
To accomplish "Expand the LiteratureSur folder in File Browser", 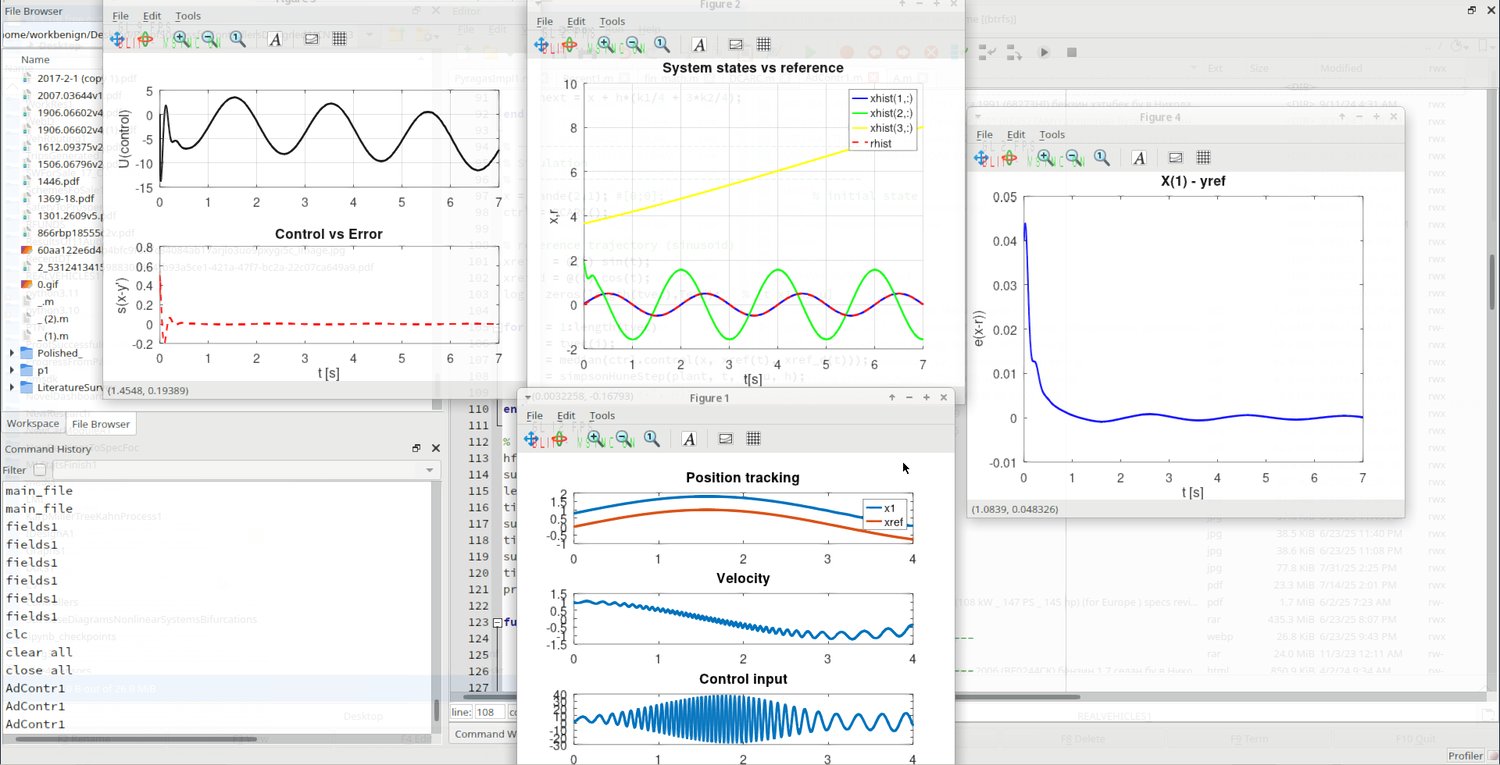I will click(x=13, y=387).
